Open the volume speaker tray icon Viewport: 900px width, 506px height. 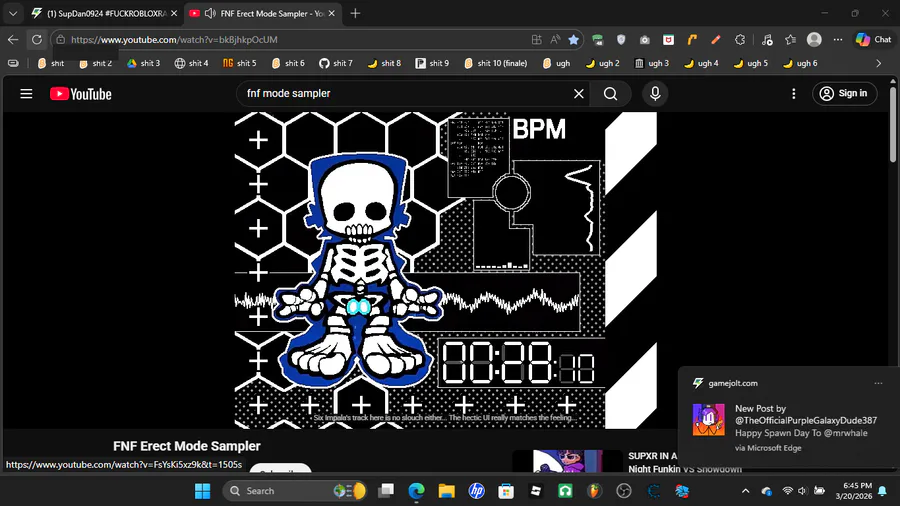(802, 491)
